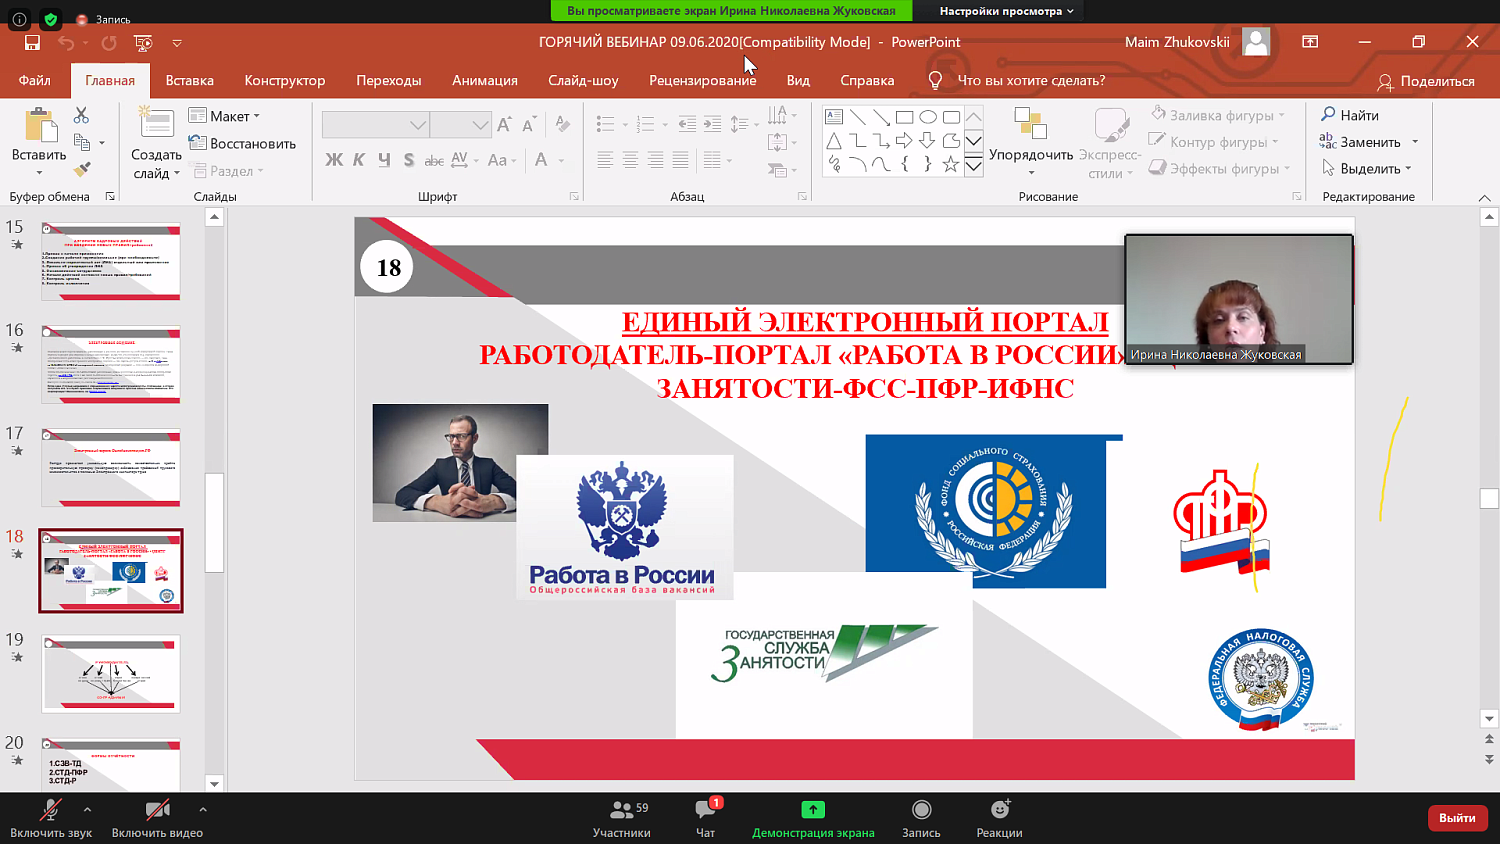
Task: Select the oval shape in gallery
Action: point(928,117)
